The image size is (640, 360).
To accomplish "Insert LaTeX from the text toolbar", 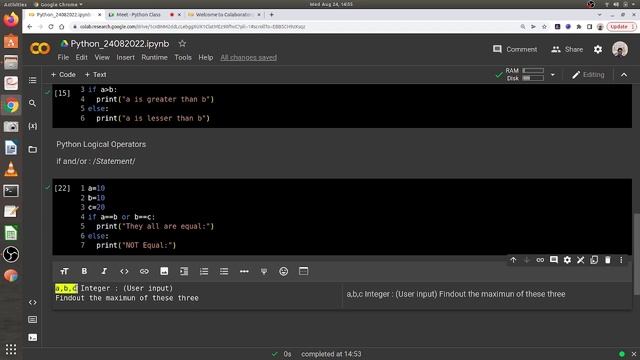I will pyautogui.click(x=264, y=271).
